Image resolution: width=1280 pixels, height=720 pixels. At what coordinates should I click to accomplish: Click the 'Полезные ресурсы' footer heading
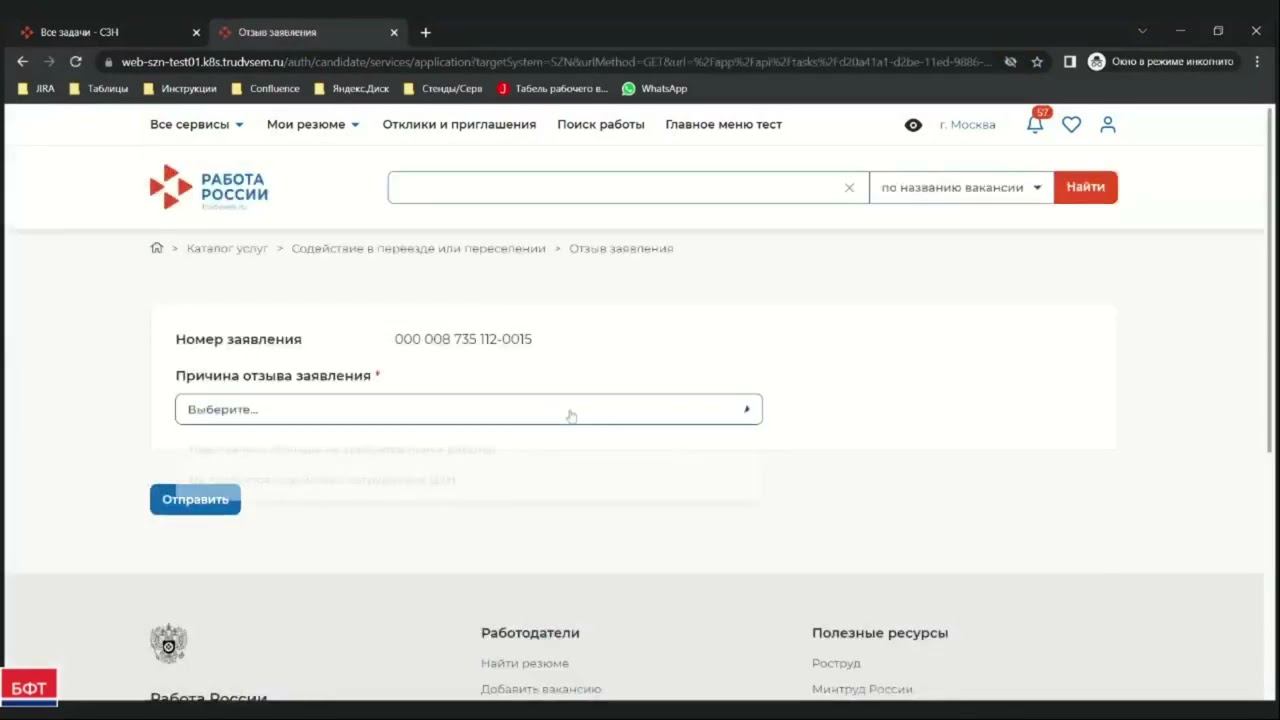pyautogui.click(x=880, y=633)
